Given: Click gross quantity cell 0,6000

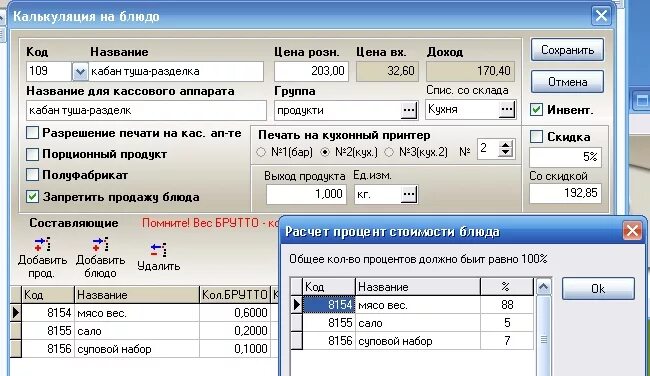Looking at the screenshot, I should pos(235,313).
